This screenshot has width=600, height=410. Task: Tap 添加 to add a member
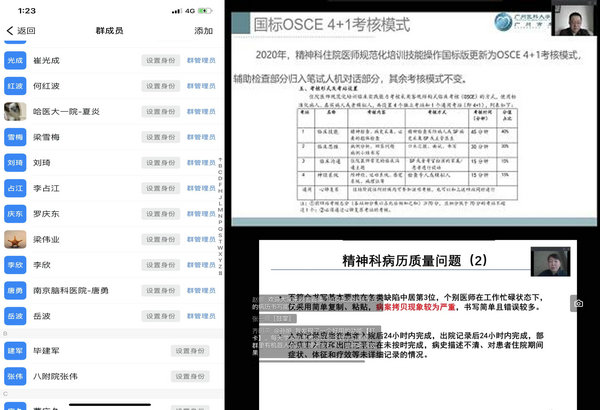(203, 31)
